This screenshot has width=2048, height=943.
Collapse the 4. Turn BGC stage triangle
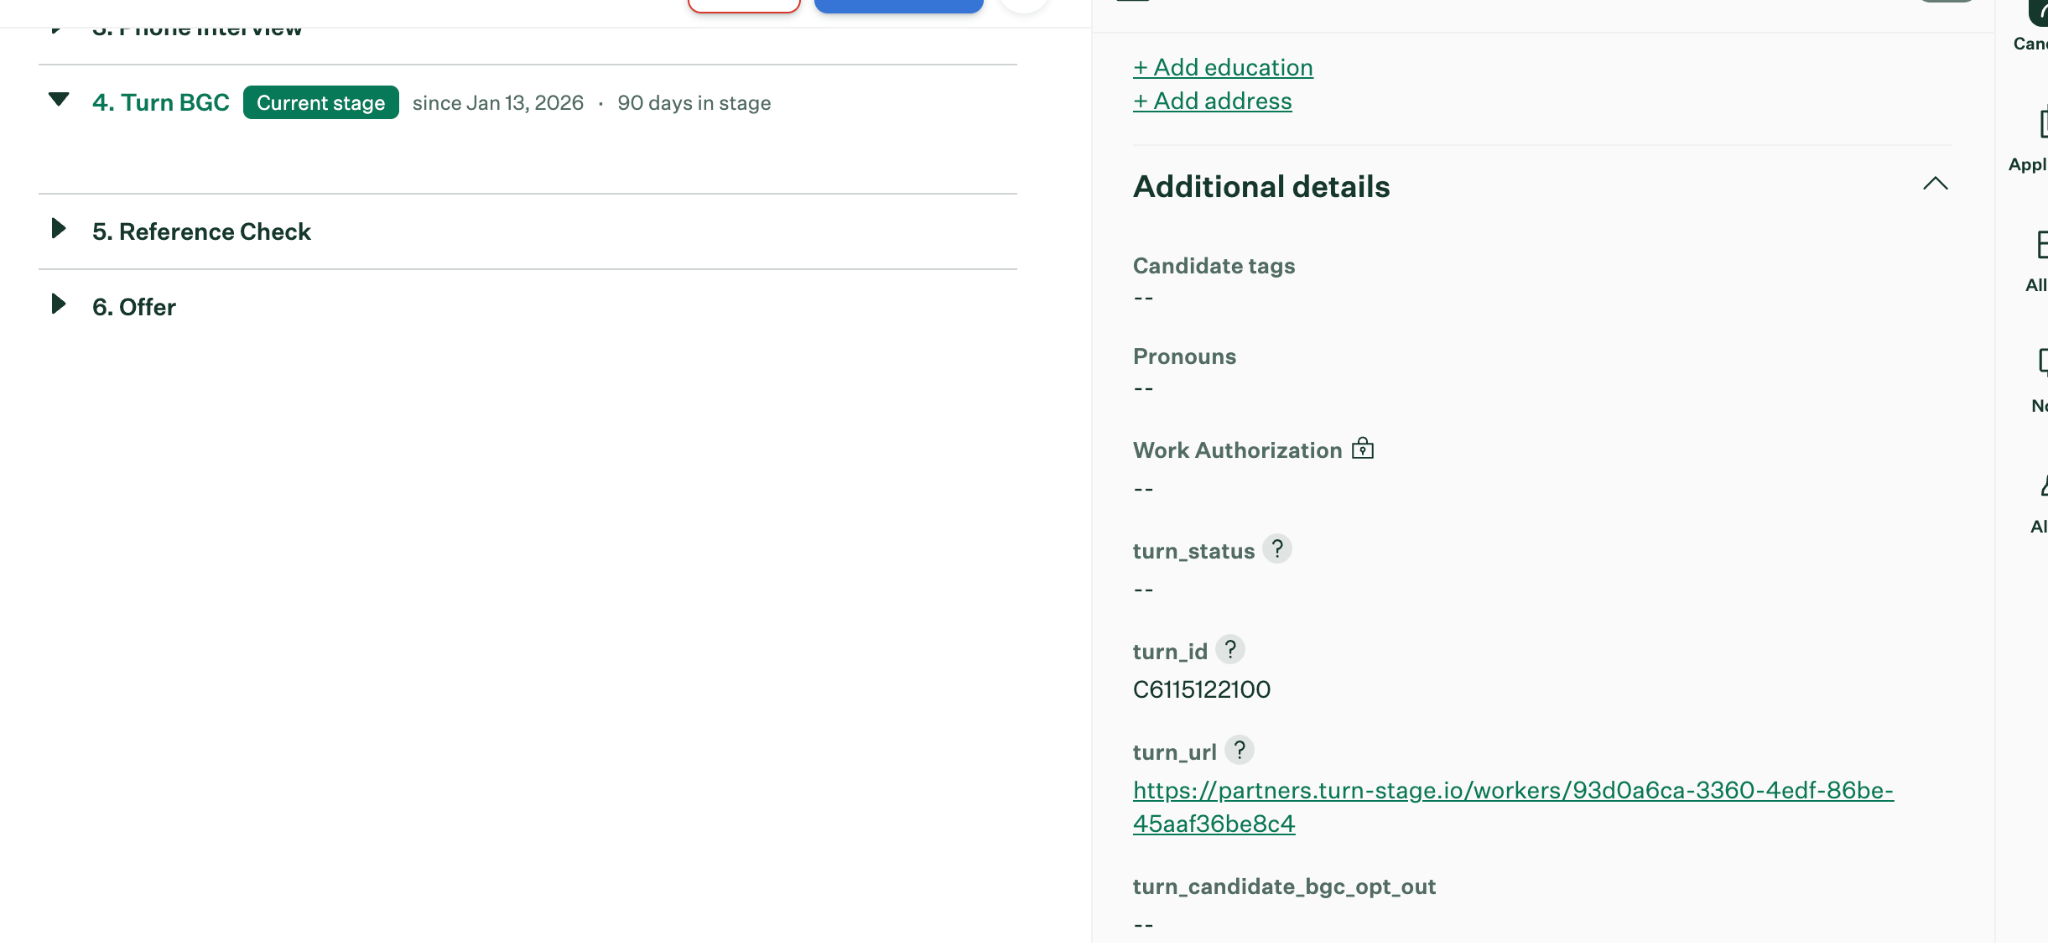pyautogui.click(x=59, y=100)
